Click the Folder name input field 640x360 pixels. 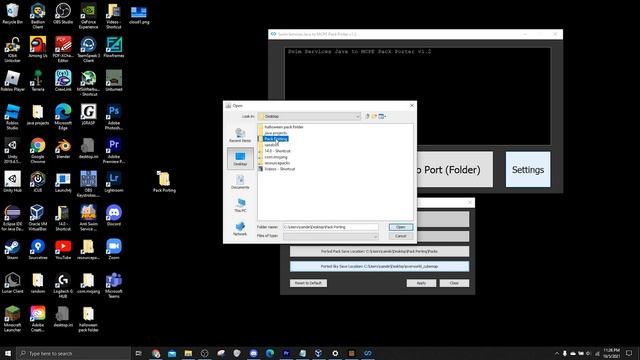click(x=331, y=227)
